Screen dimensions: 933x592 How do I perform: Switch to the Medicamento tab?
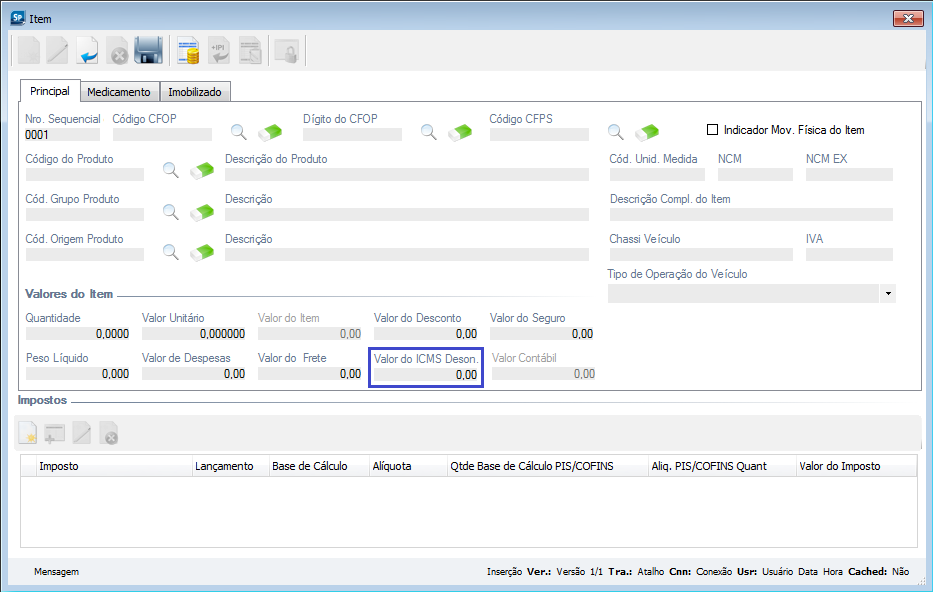(x=119, y=92)
